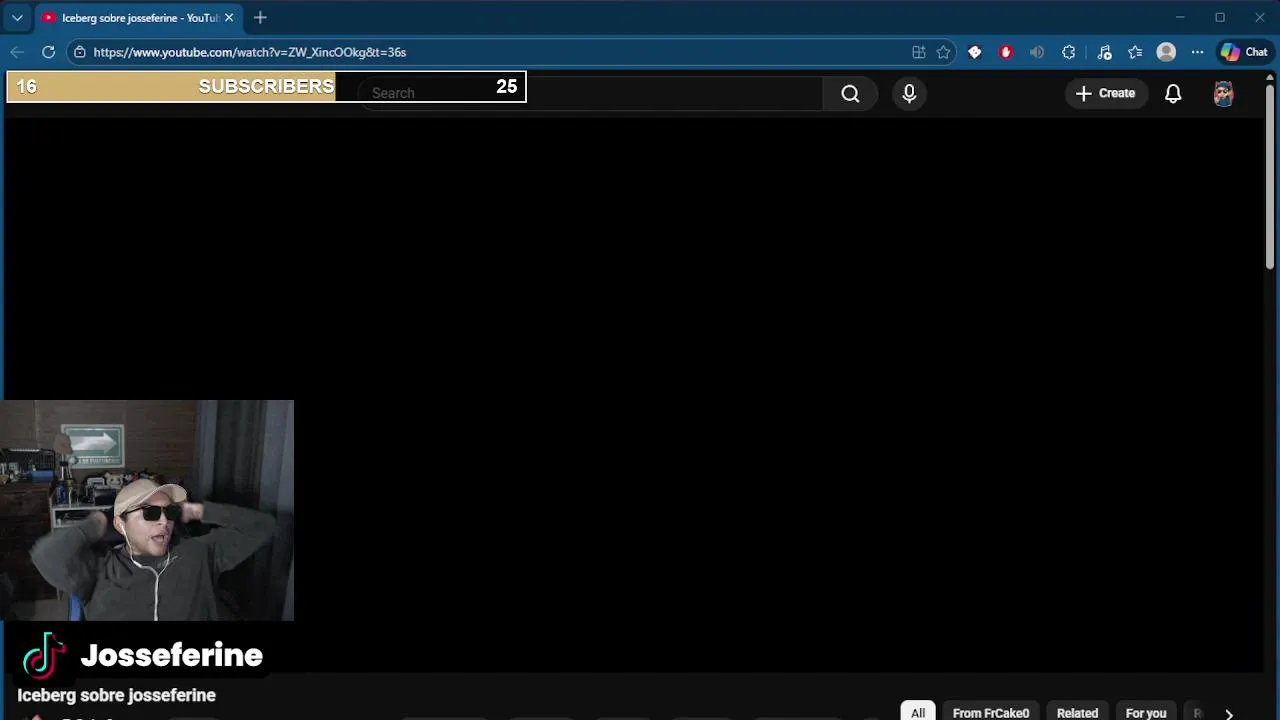The width and height of the screenshot is (1280, 720).
Task: Click the address bar URL text
Action: [250, 52]
